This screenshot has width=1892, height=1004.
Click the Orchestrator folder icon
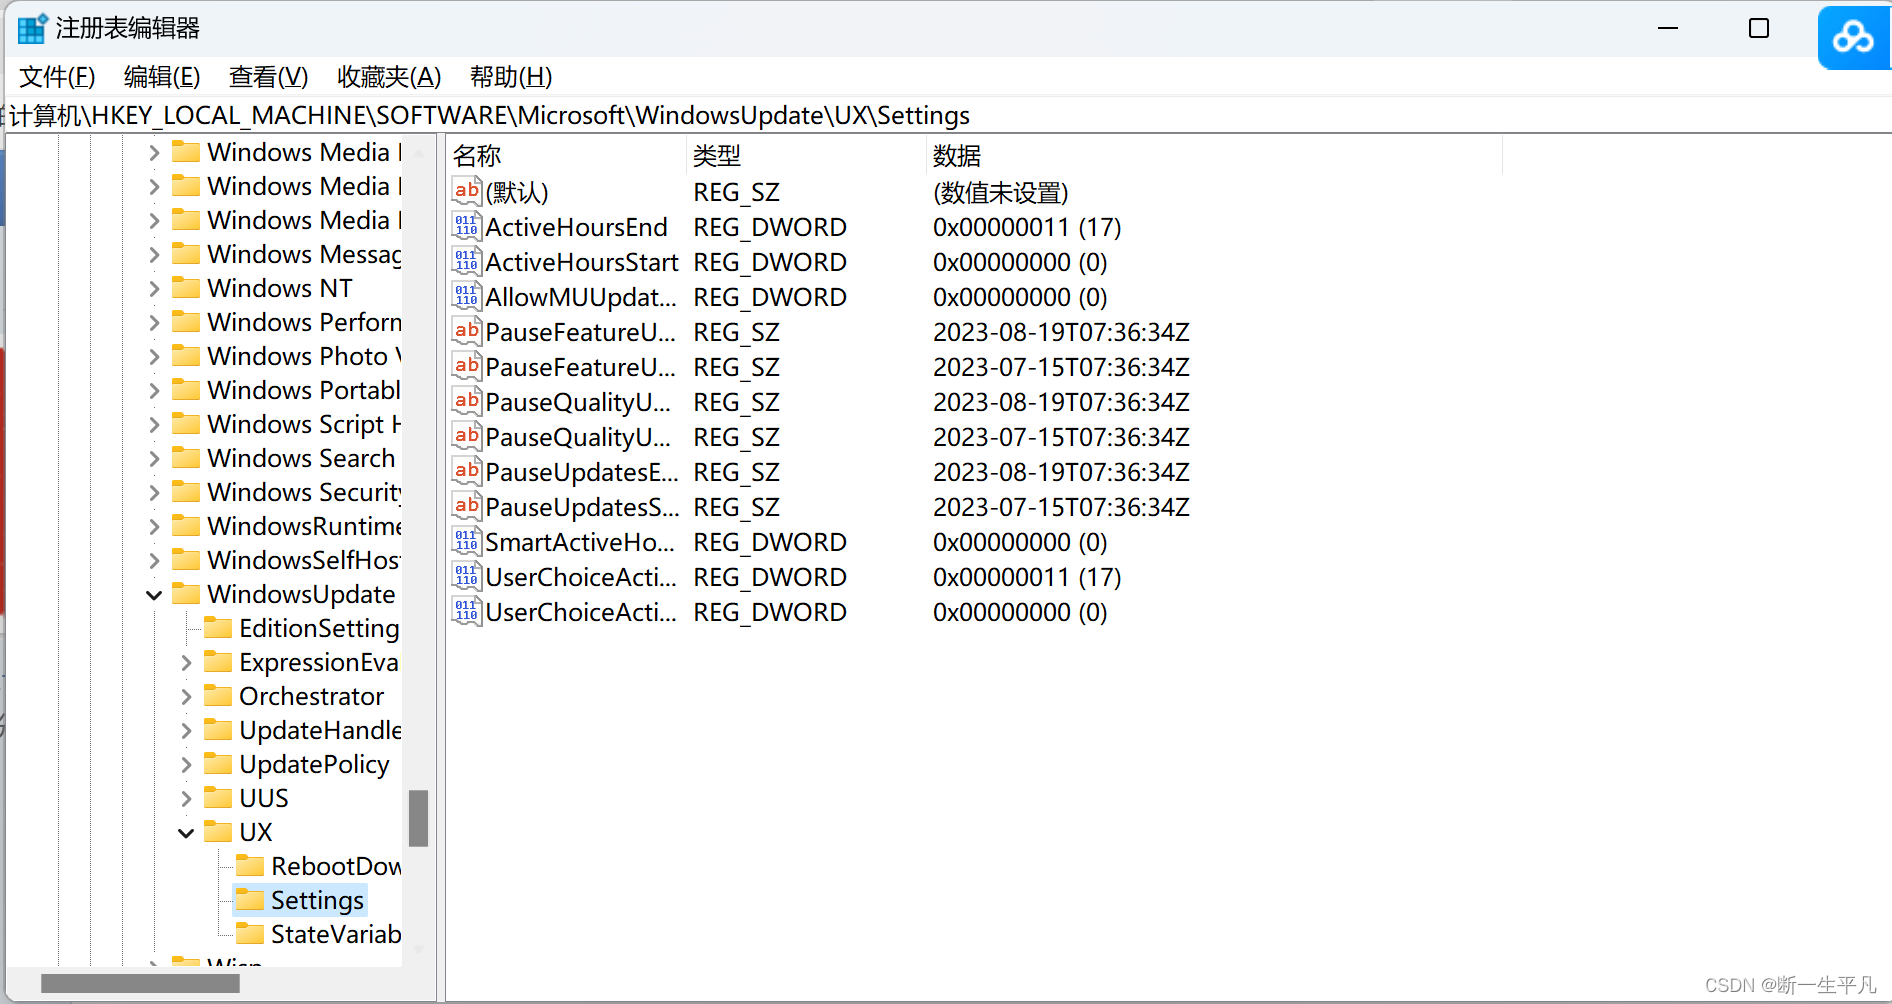point(218,696)
